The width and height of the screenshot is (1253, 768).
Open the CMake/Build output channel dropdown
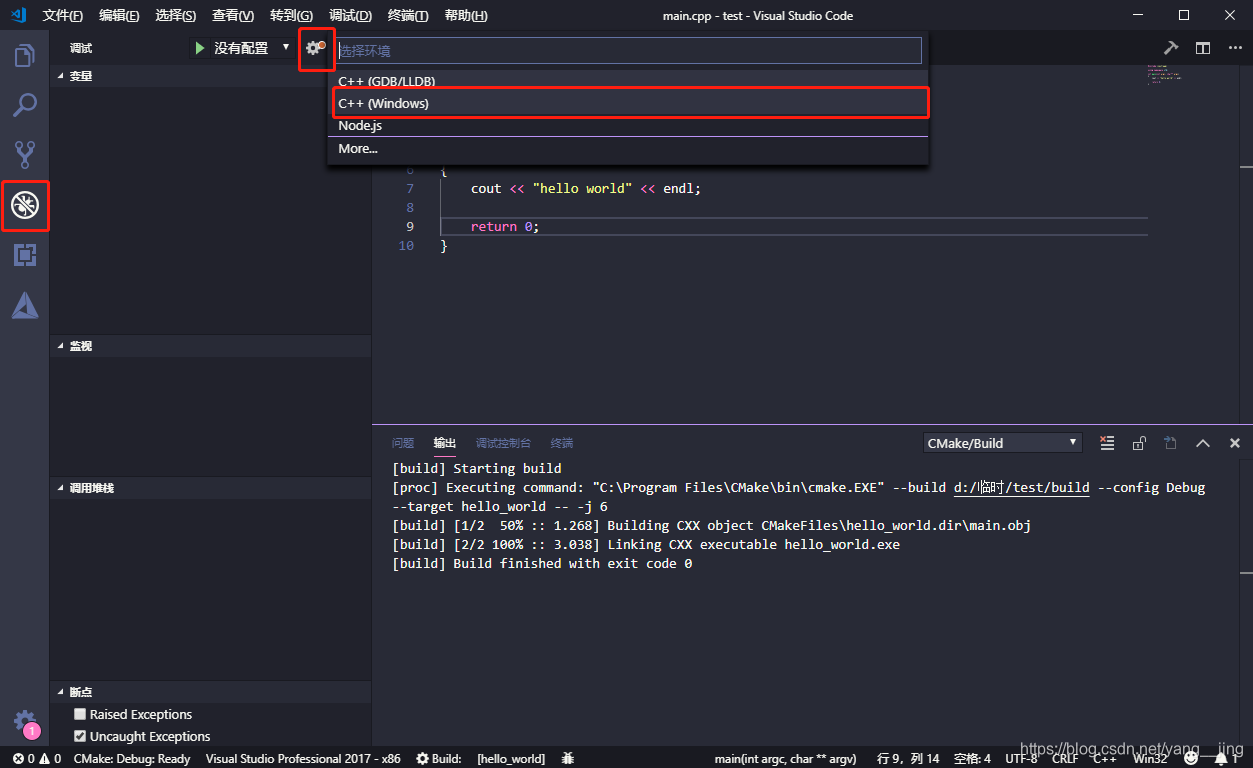[x=1003, y=443]
